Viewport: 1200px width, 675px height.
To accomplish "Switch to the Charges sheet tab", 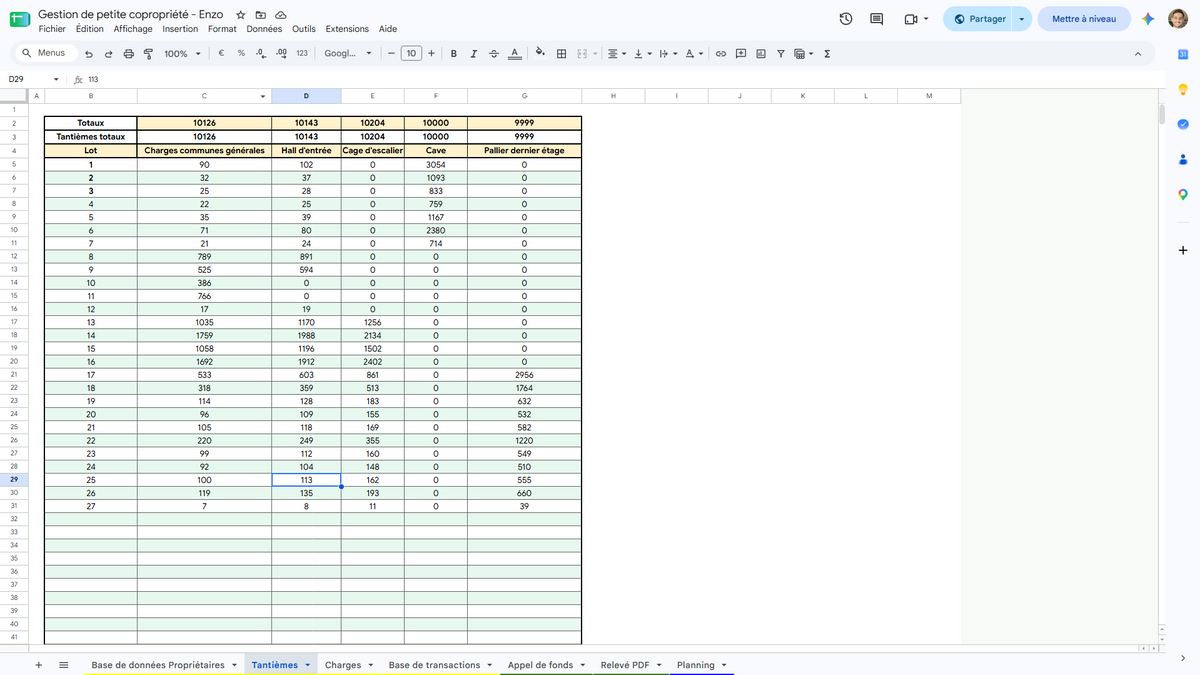I will click(x=343, y=665).
